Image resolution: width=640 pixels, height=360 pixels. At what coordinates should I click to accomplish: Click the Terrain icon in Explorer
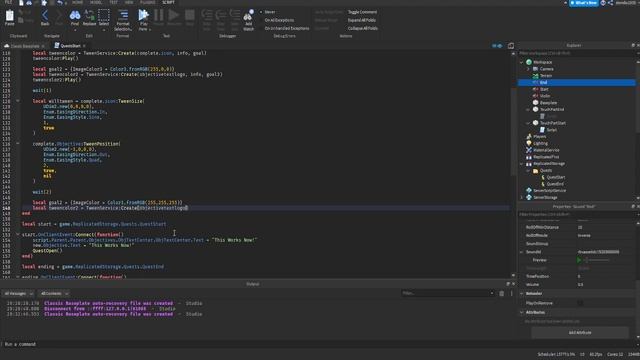click(536, 76)
